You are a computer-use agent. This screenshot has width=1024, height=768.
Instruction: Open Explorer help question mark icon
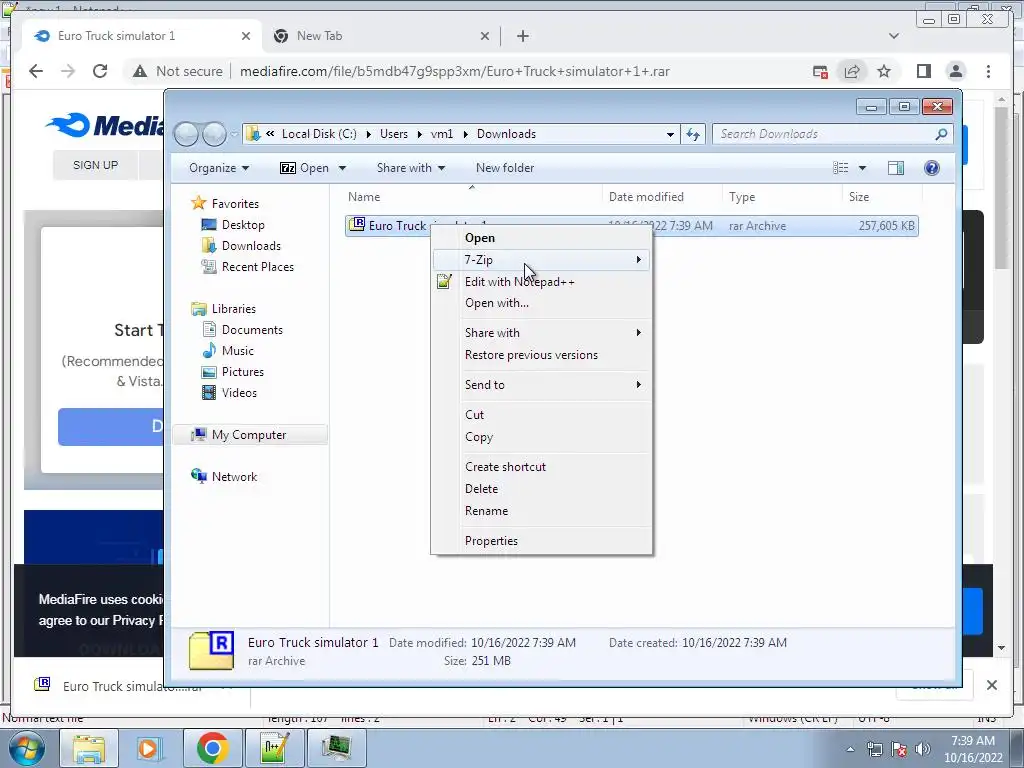coord(932,168)
